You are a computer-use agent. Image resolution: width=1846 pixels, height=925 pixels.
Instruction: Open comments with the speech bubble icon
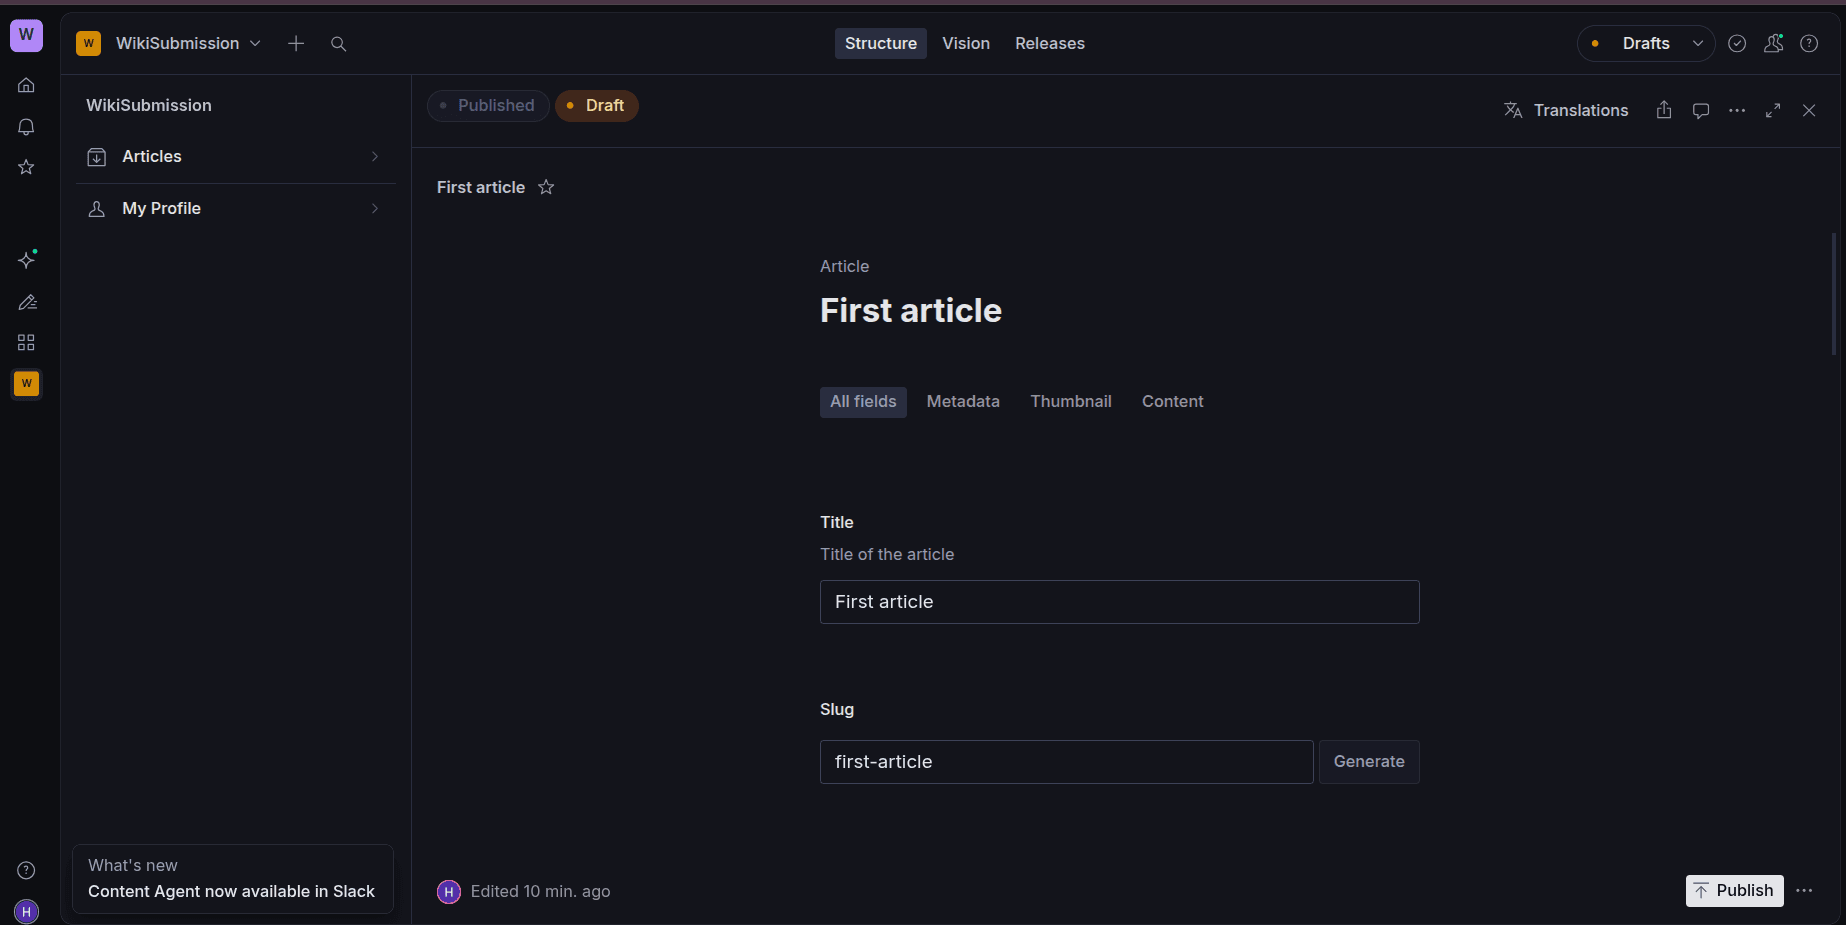(1700, 110)
